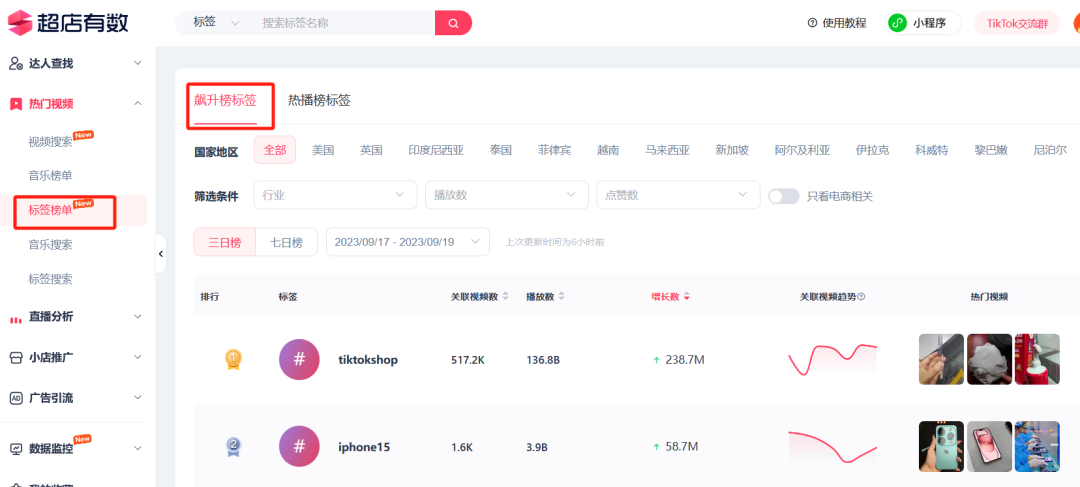Click the 数据监控 monitor icon
This screenshot has height=487, width=1080.
pyautogui.click(x=16, y=448)
